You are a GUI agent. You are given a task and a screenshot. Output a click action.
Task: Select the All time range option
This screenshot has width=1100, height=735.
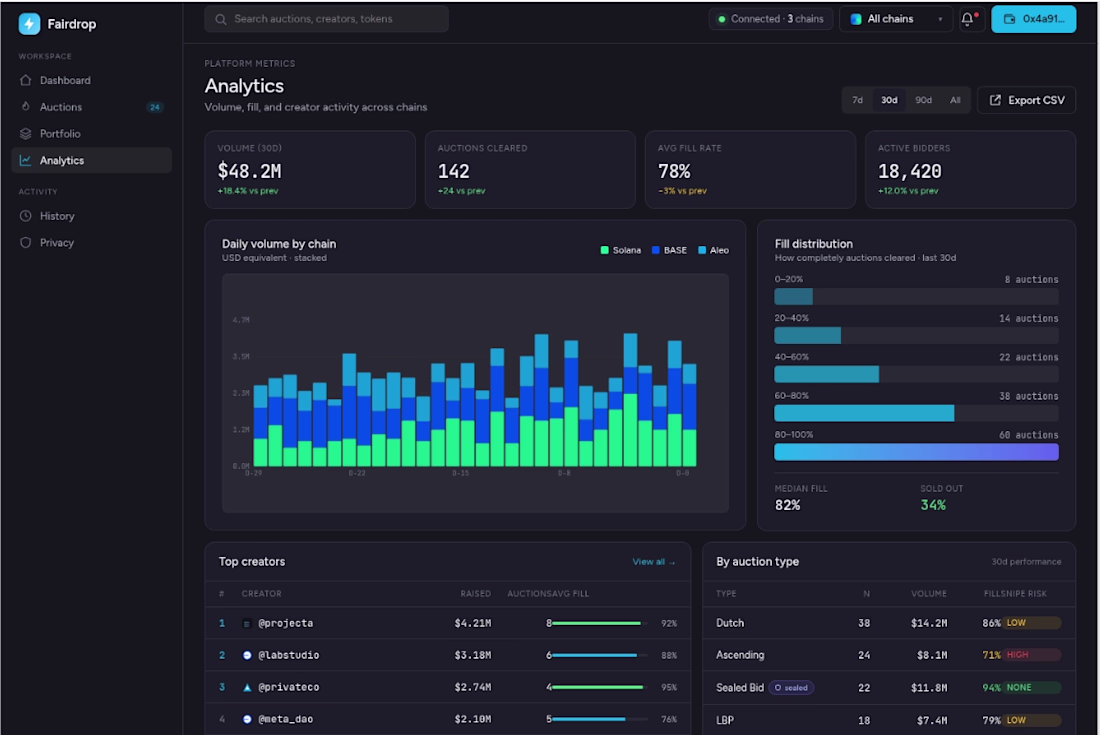(x=955, y=100)
